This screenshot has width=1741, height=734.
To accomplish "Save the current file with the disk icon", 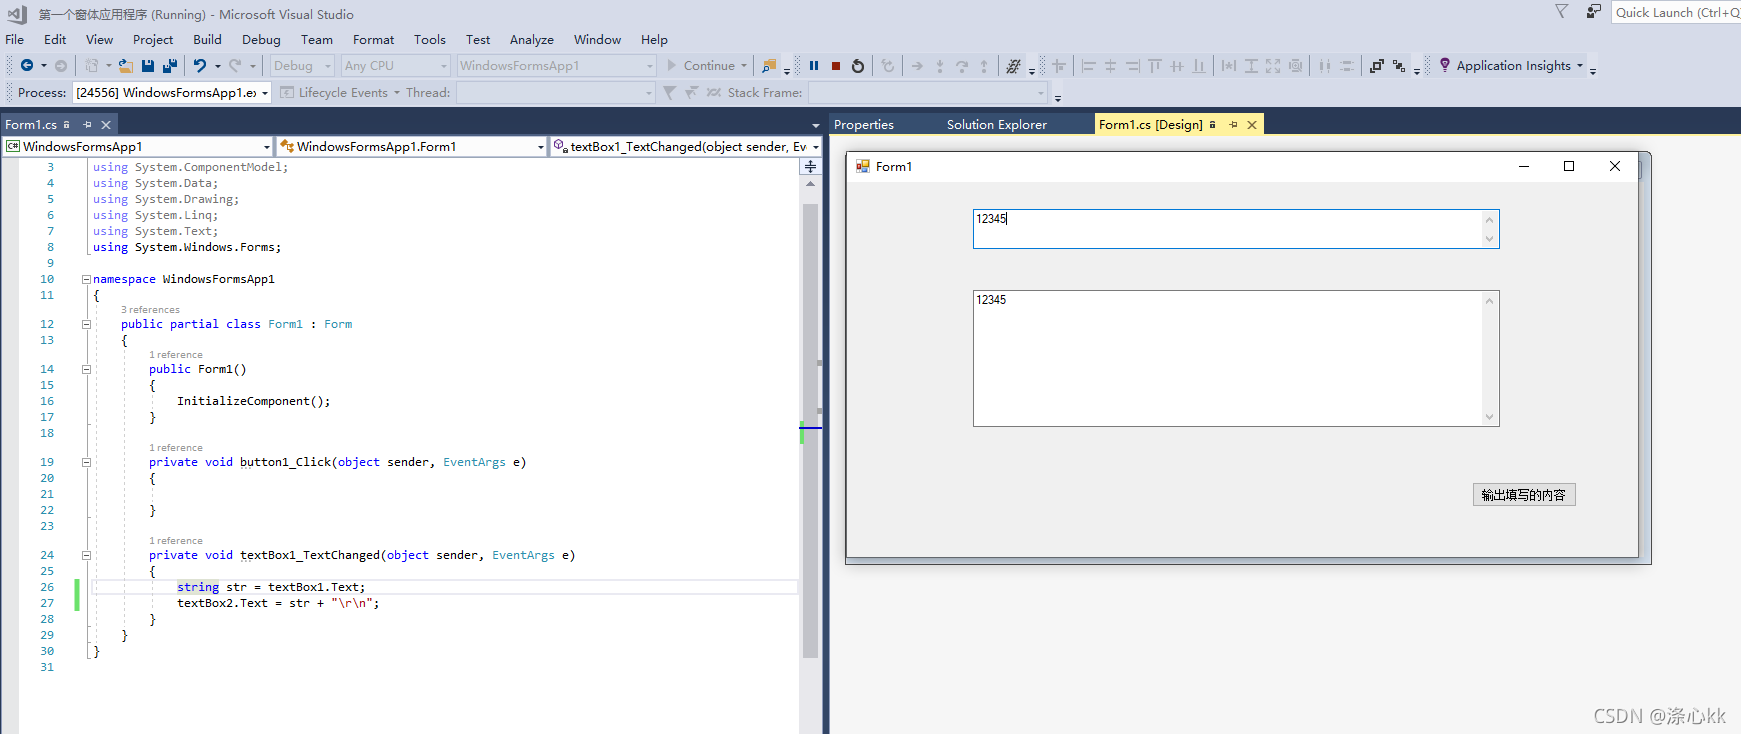I will point(148,66).
